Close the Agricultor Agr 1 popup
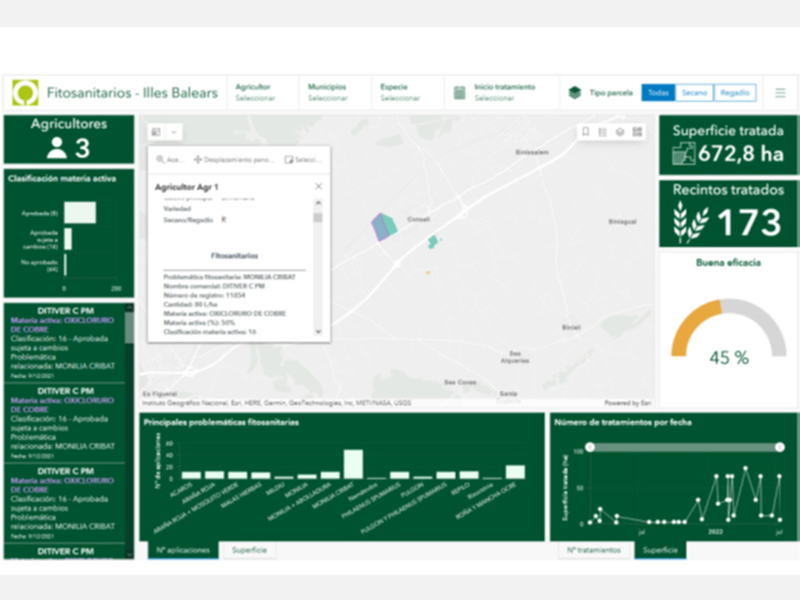Screen dimensions: 800x600 (x=319, y=186)
